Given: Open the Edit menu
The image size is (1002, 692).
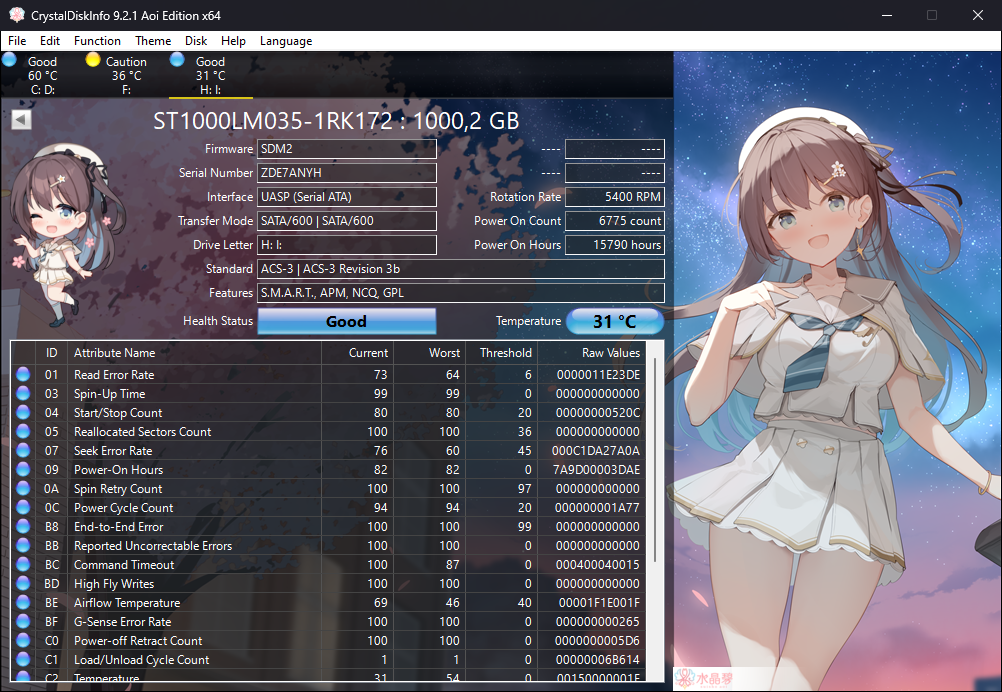Looking at the screenshot, I should (50, 41).
